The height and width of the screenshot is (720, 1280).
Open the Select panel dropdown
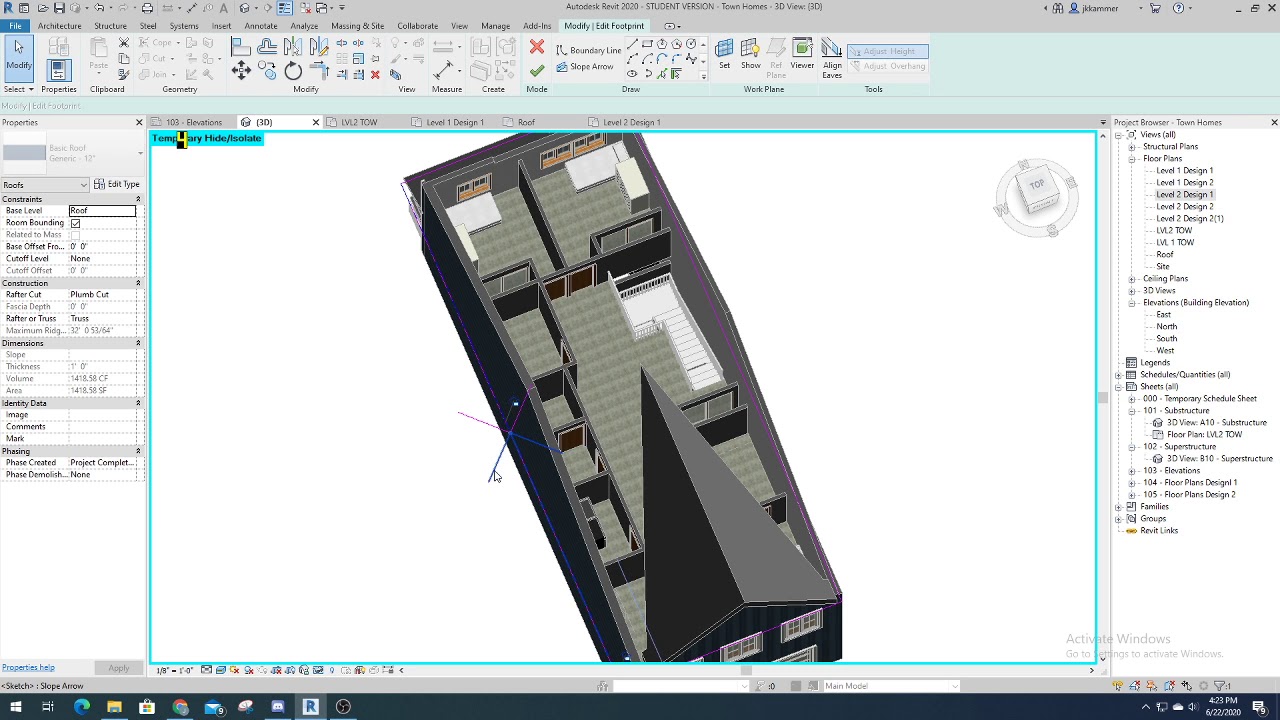[x=17, y=89]
